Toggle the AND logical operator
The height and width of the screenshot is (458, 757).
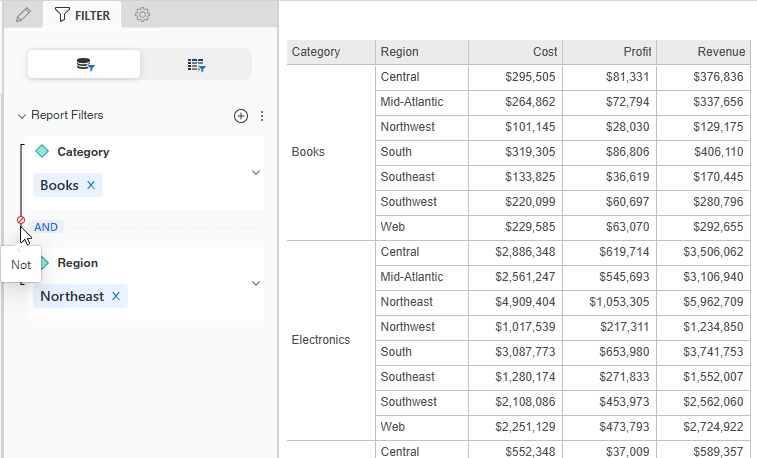click(x=46, y=227)
